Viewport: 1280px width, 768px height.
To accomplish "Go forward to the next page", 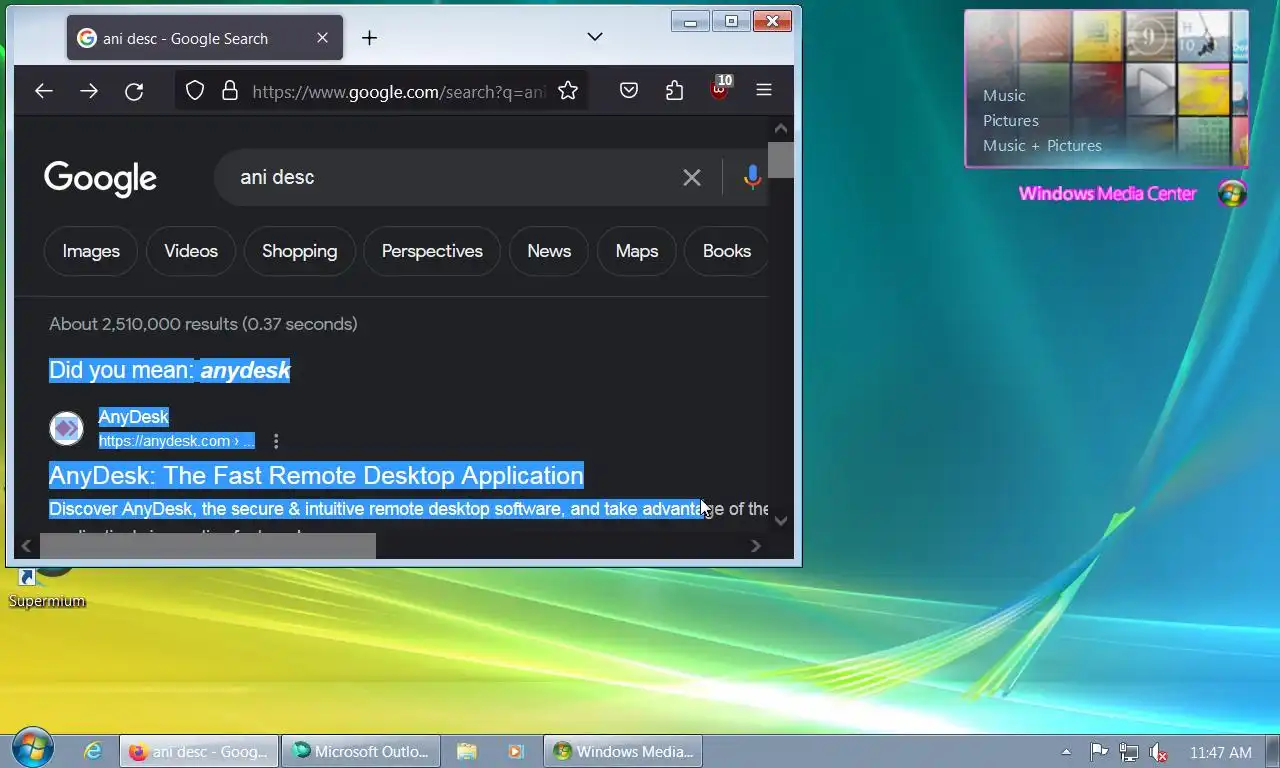I will [89, 91].
